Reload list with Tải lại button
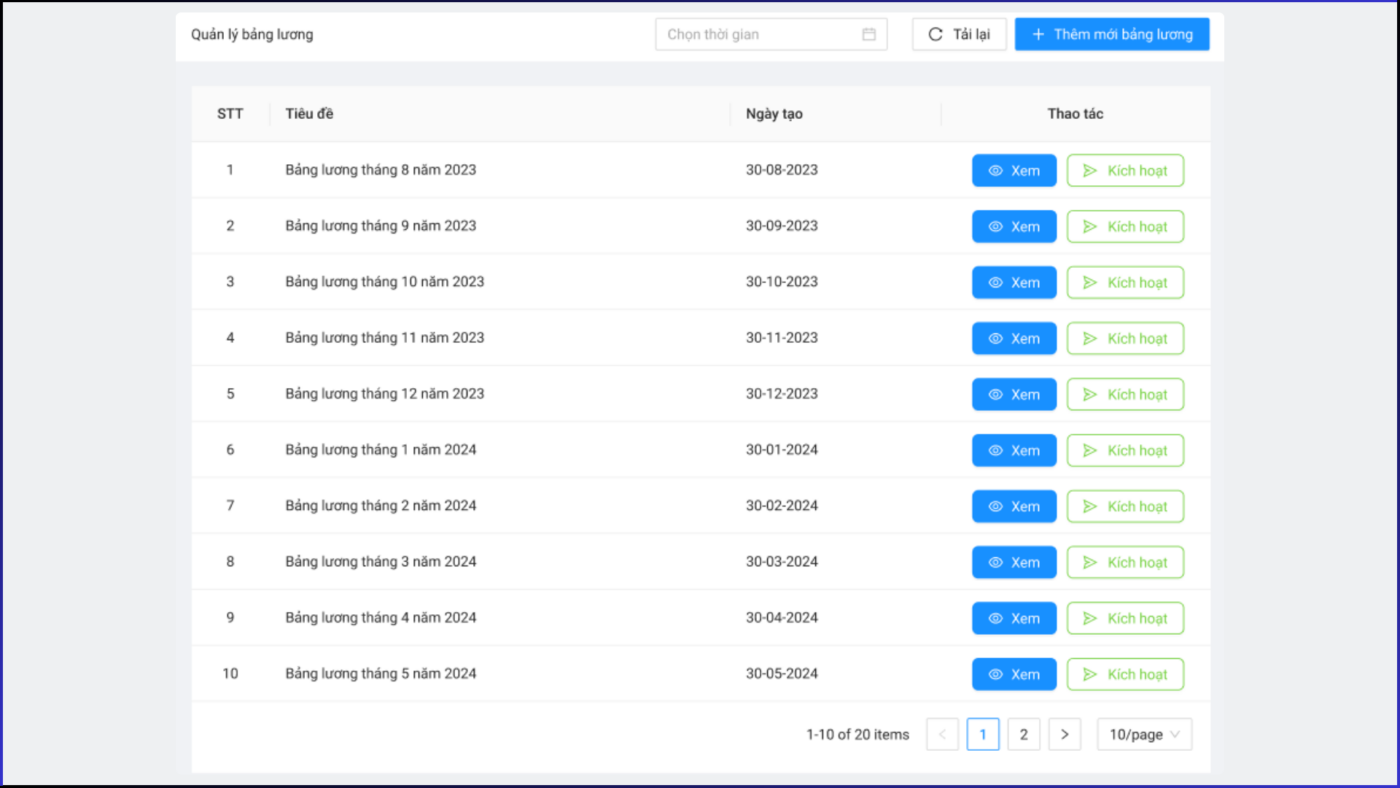 point(959,34)
